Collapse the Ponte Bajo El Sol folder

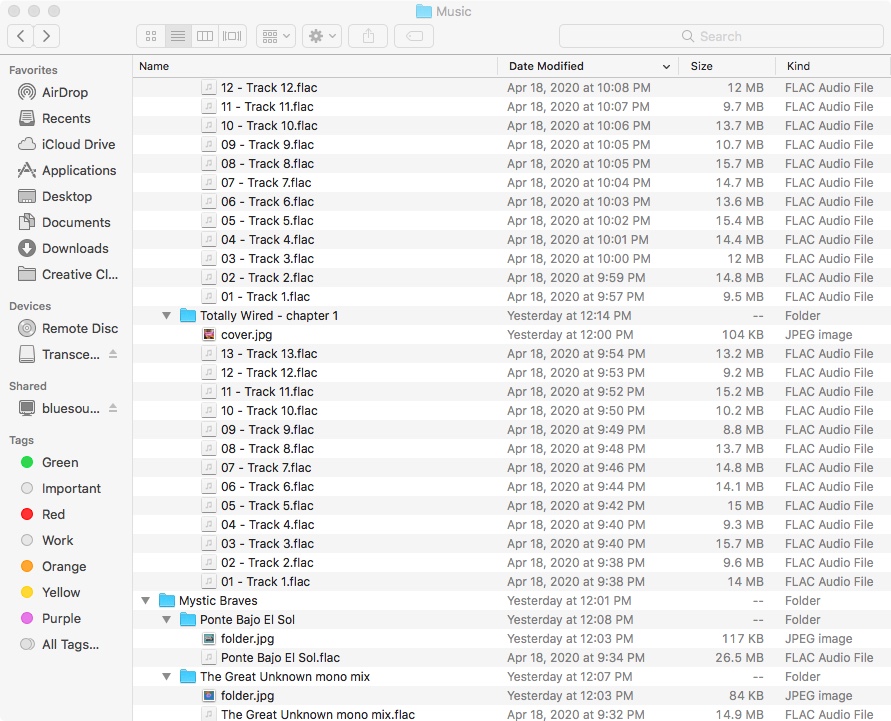166,620
